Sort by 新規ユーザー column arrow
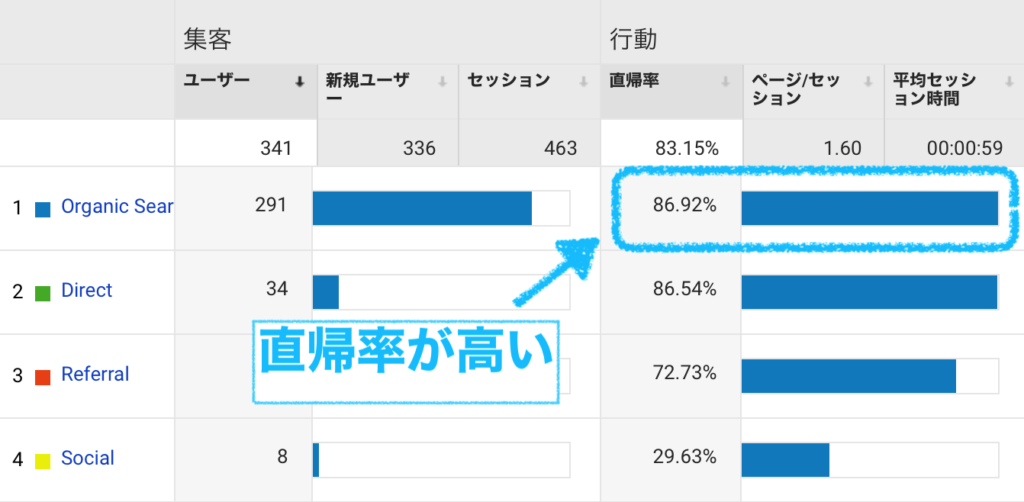Screen dimensions: 1024x502 click(442, 83)
